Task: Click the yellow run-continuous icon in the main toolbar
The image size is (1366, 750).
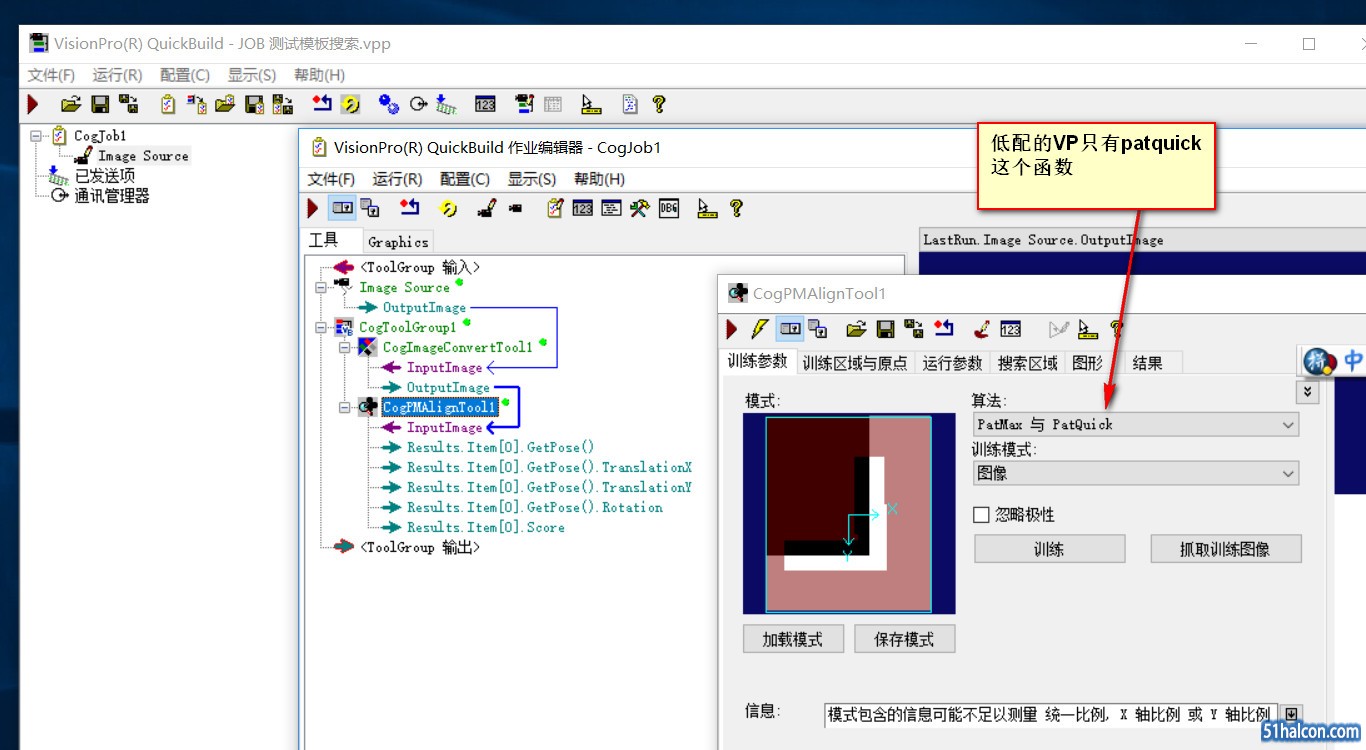Action: point(350,104)
